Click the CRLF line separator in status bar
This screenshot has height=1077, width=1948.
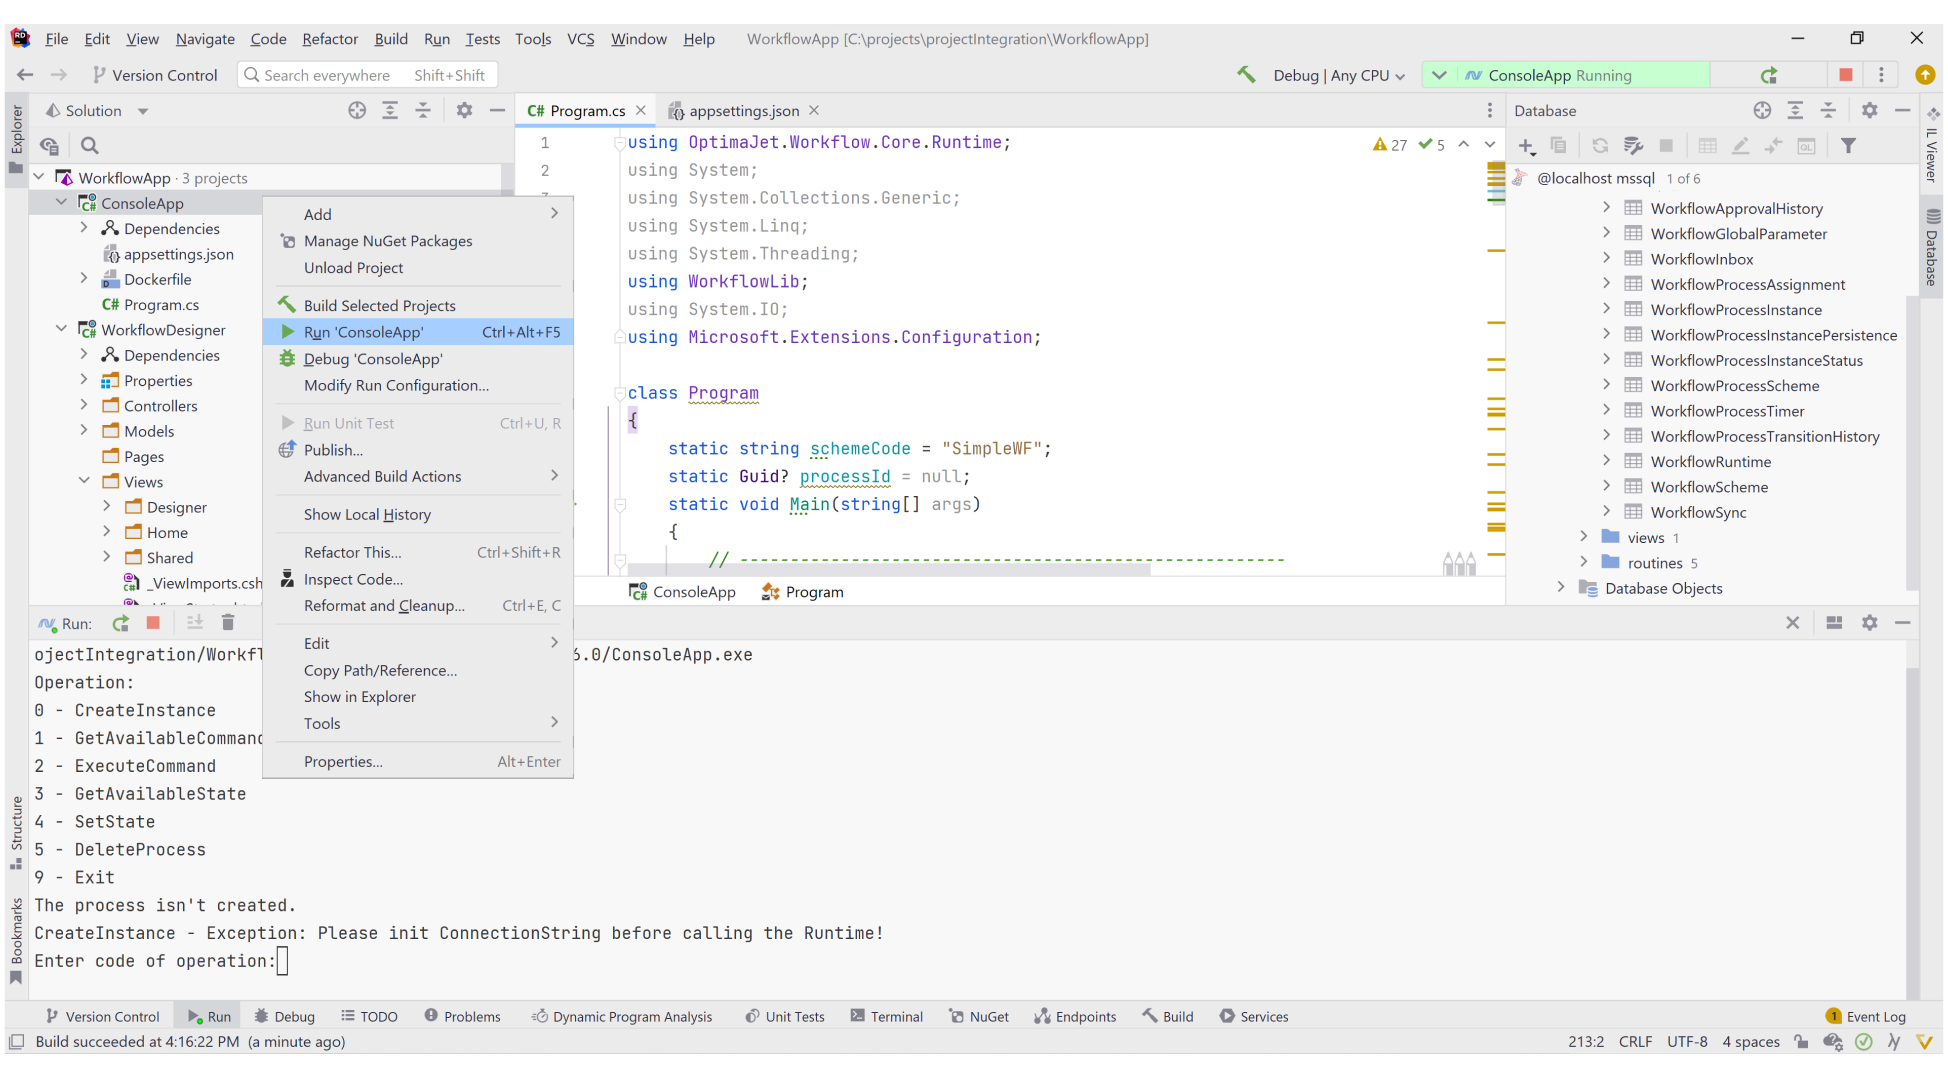click(x=1635, y=1042)
